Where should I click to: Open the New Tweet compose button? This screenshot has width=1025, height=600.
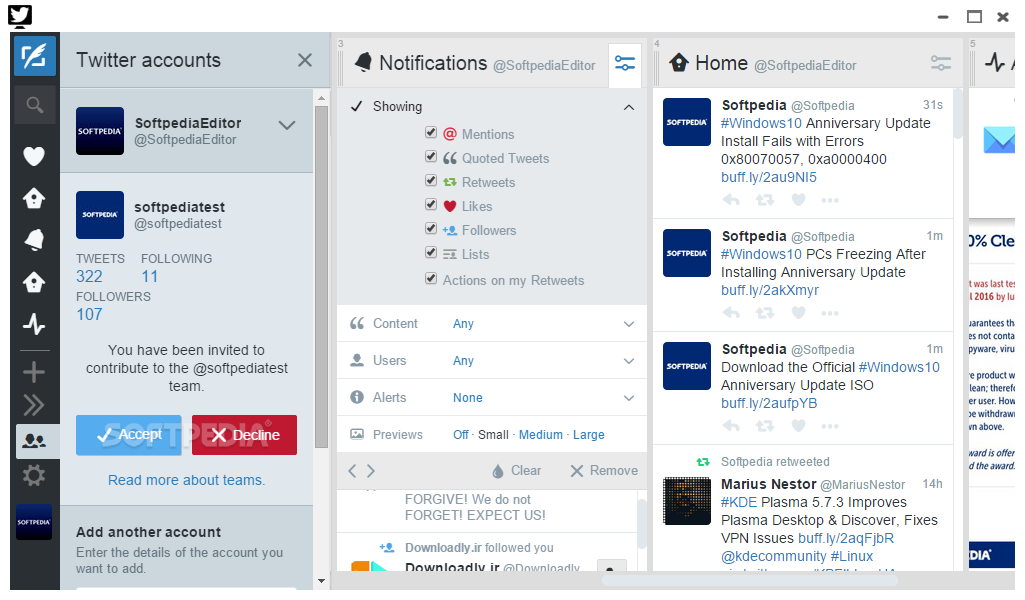(35, 57)
